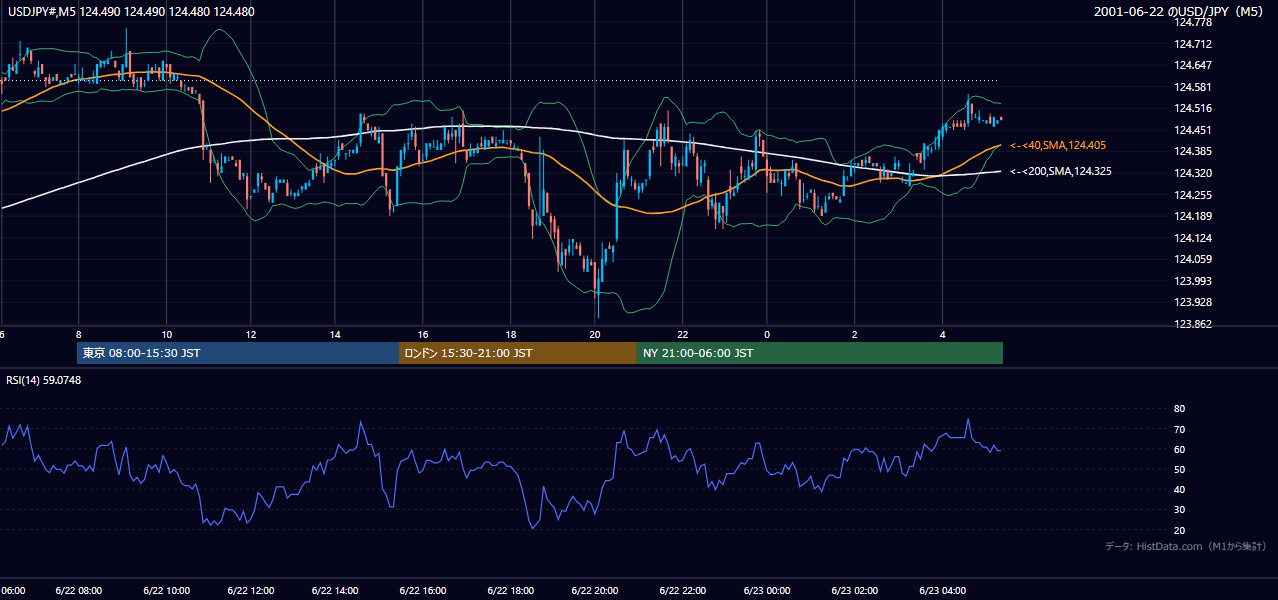Click the RSI(14) 59.0748 indicator label
Image resolution: width=1278 pixels, height=600 pixels.
pyautogui.click(x=44, y=380)
